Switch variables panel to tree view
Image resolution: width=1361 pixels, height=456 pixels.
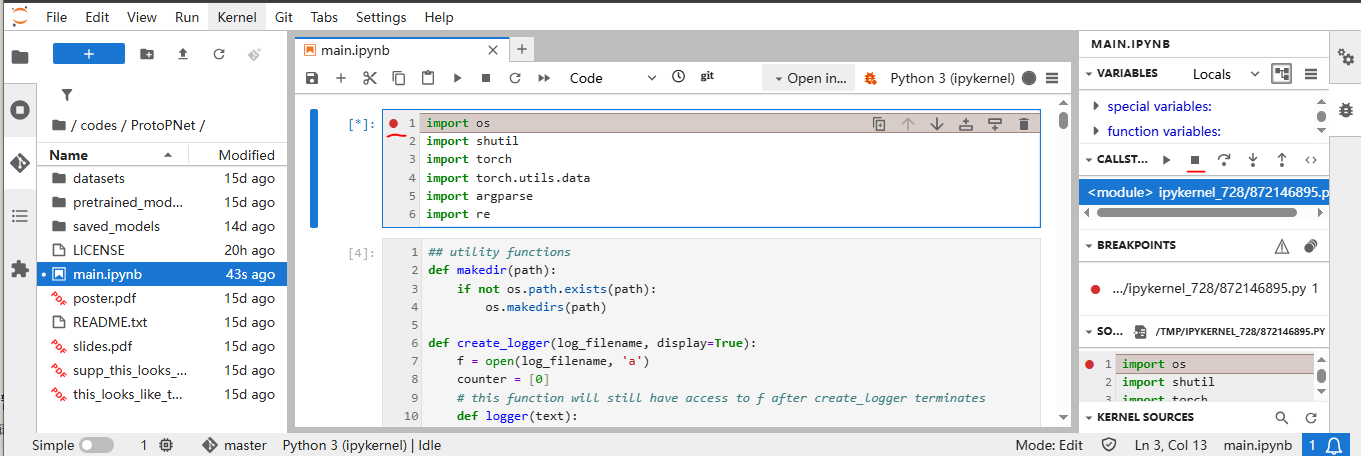pos(1281,74)
